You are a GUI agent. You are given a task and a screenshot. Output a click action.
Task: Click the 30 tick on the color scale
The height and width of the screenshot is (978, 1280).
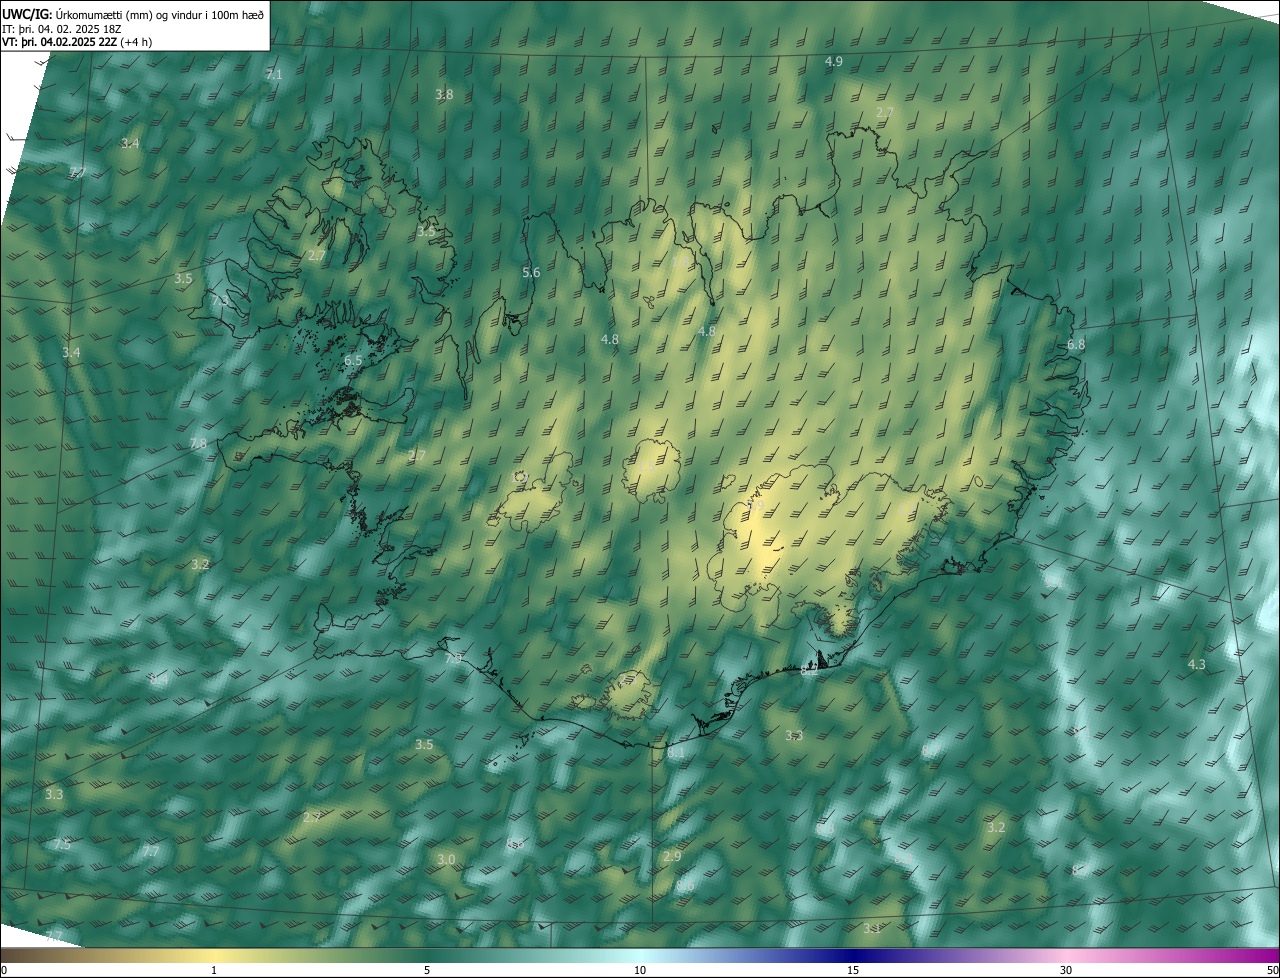[1066, 970]
